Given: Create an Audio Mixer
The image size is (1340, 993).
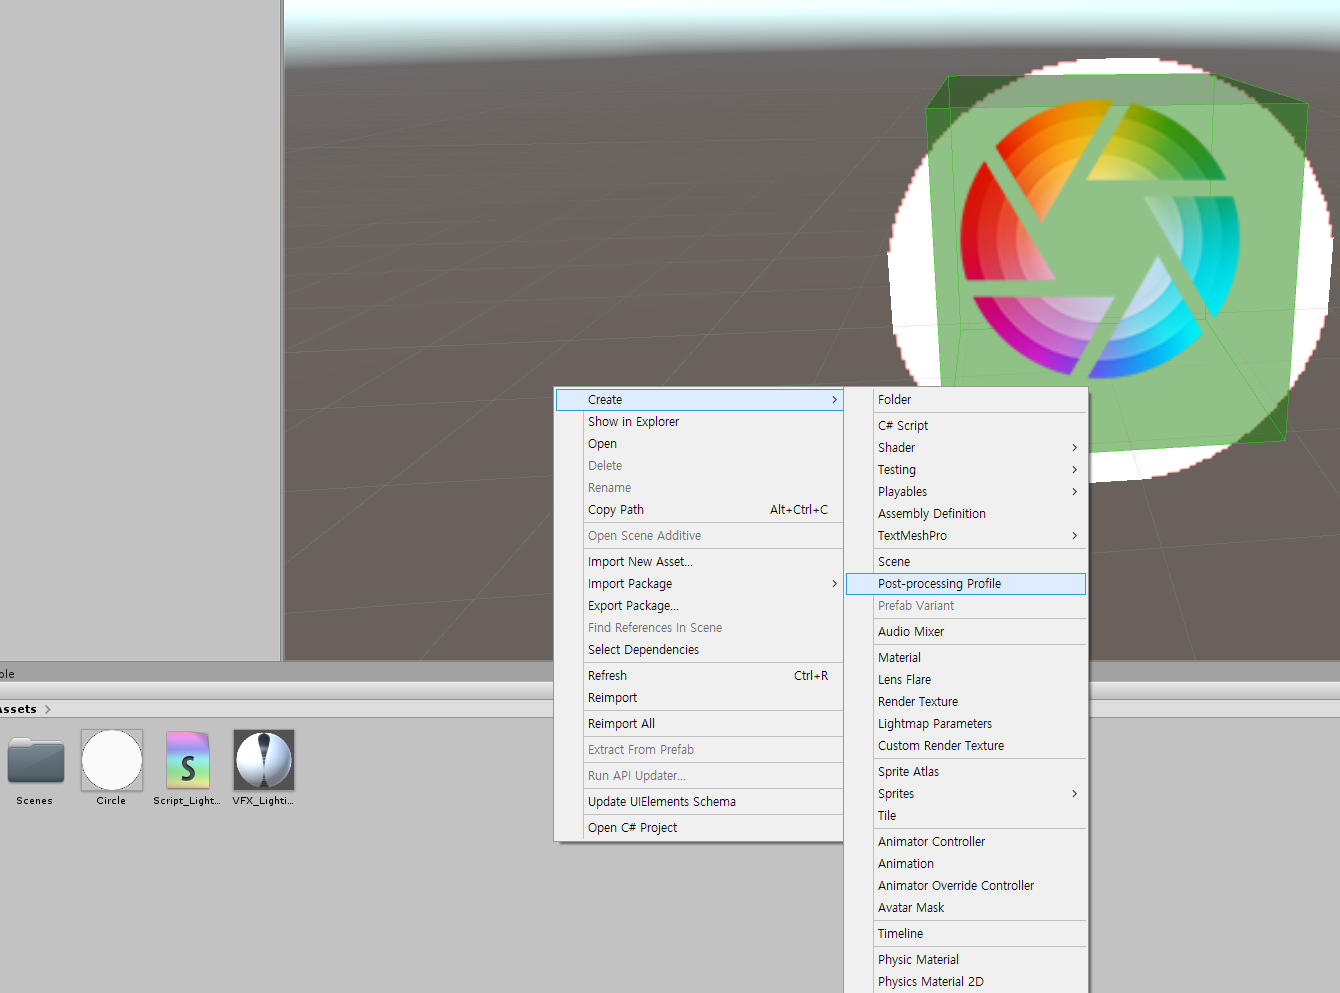Looking at the screenshot, I should point(966,632).
